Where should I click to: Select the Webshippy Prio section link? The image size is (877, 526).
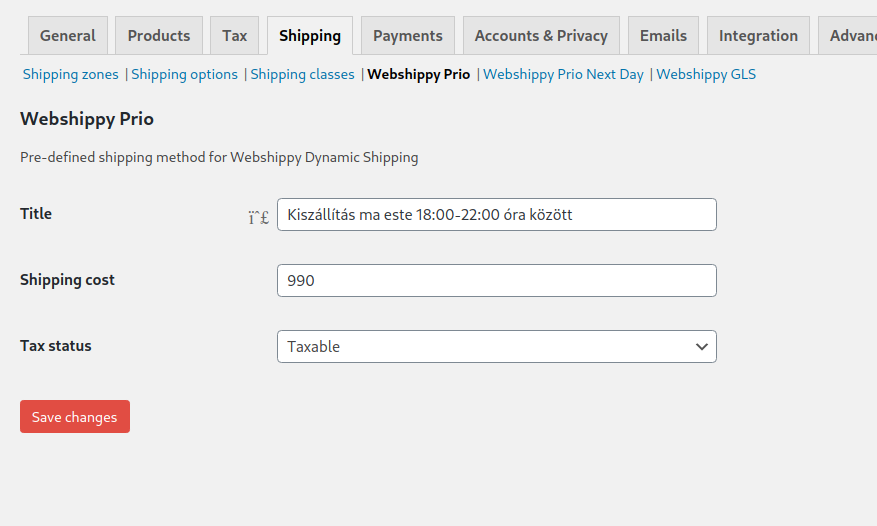click(419, 74)
